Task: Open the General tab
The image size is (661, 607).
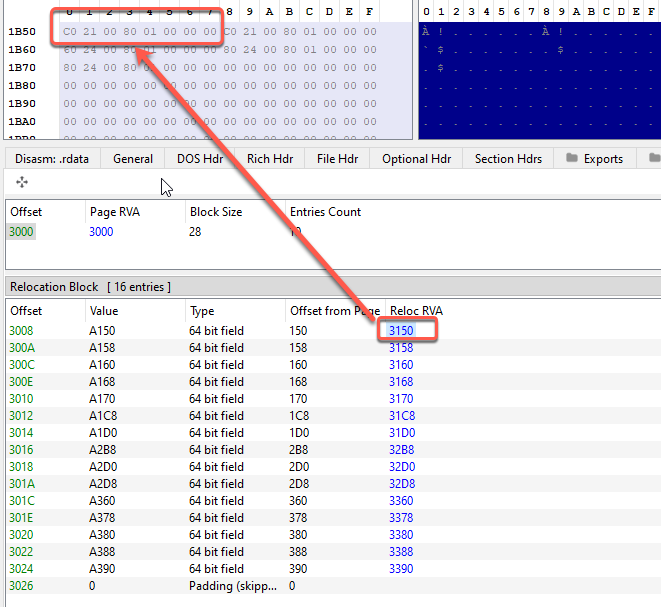Action: click(x=133, y=158)
